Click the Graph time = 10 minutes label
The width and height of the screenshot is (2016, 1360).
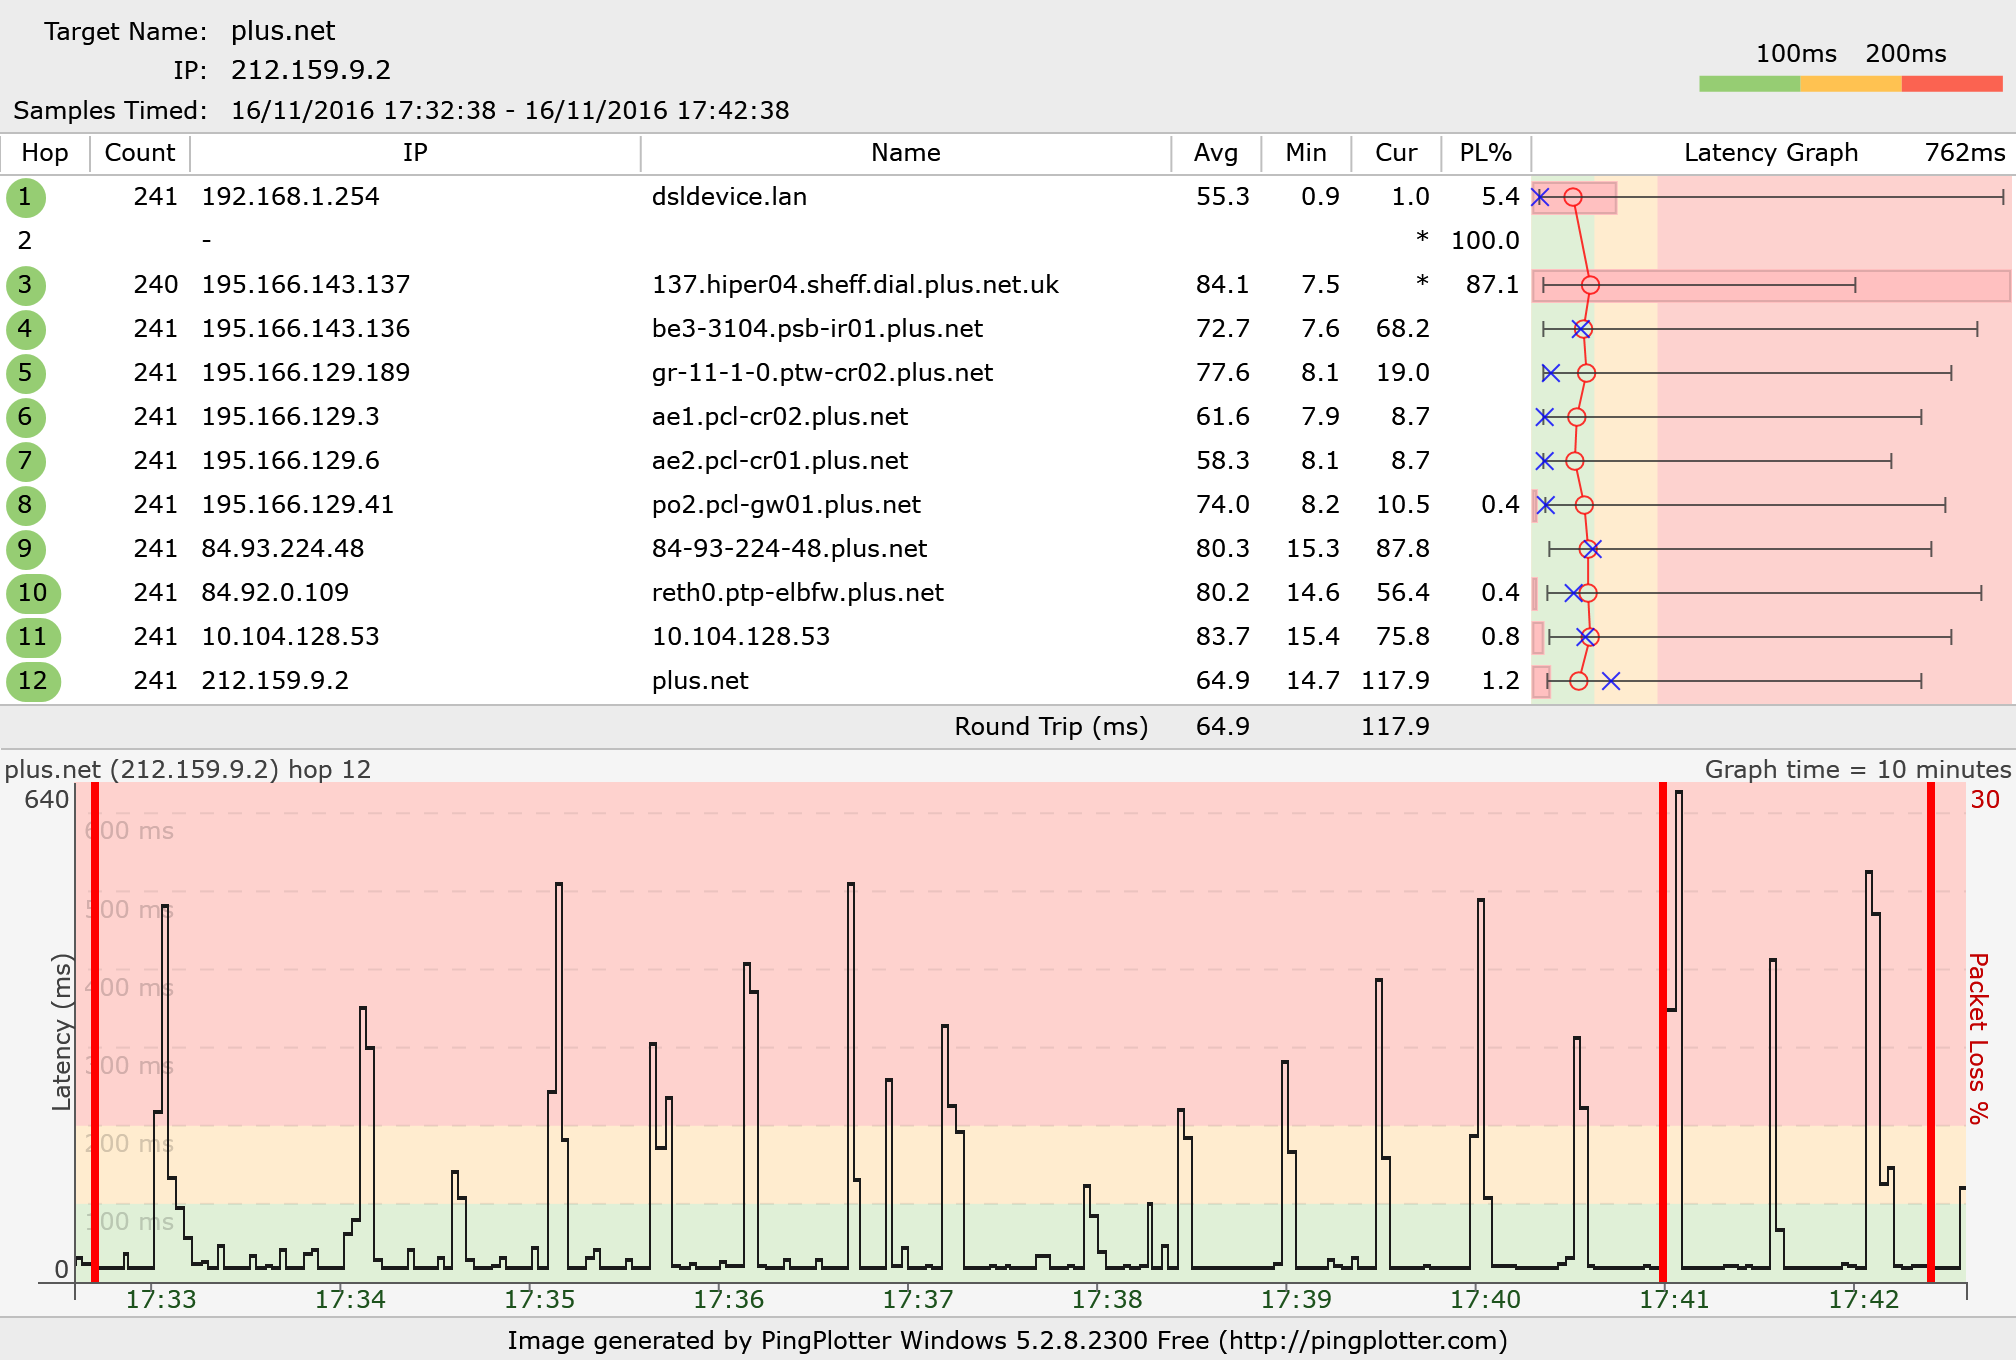tap(1857, 769)
